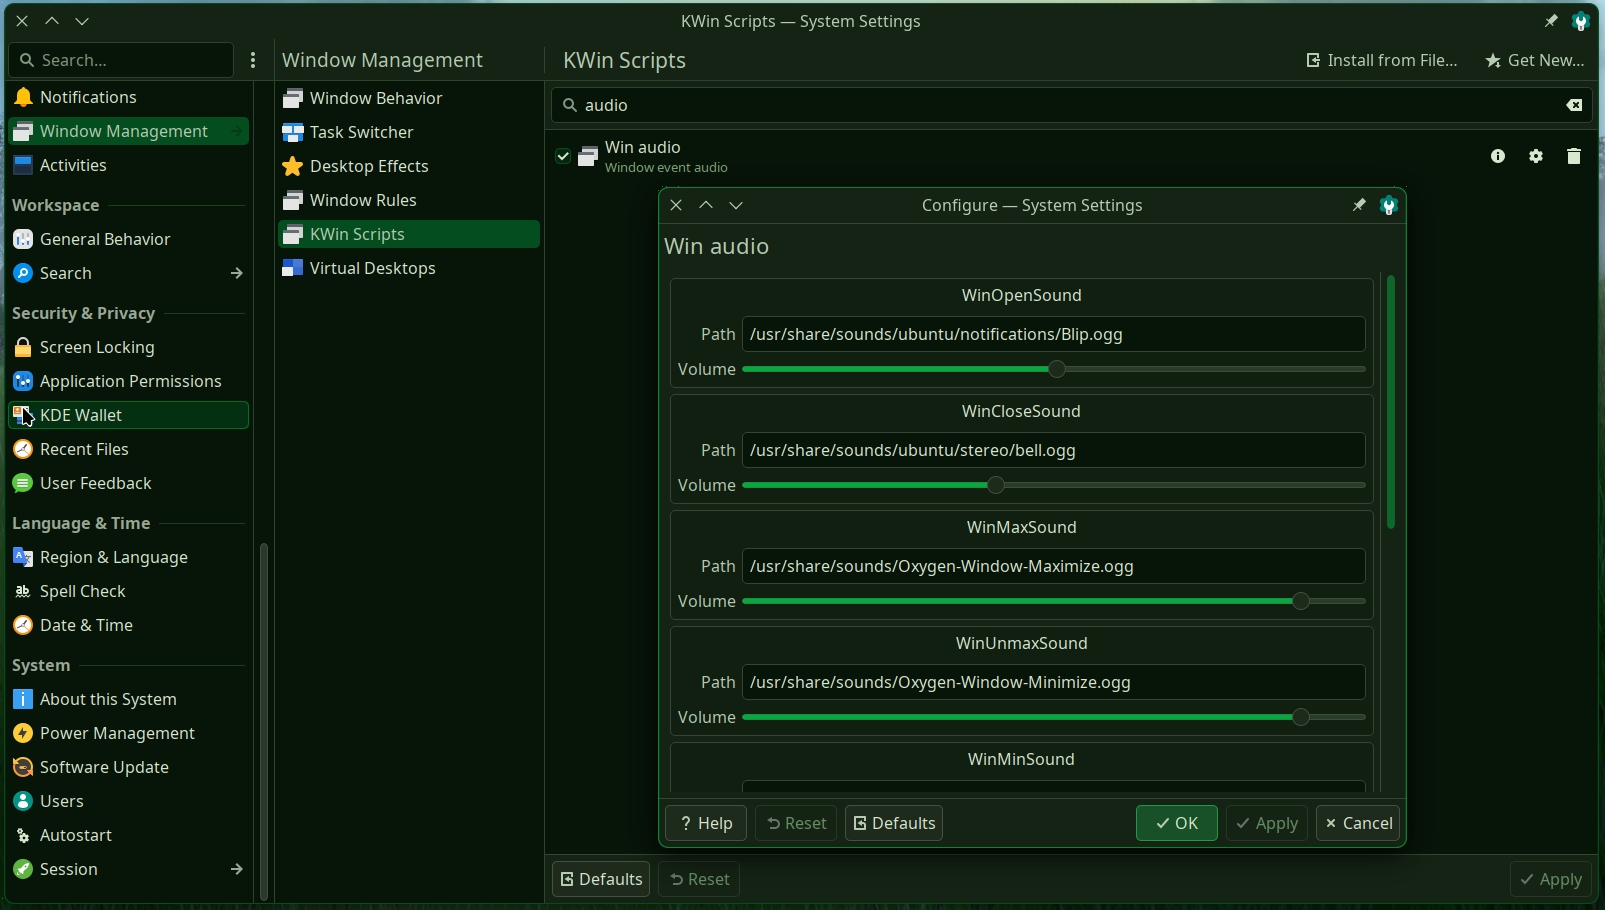This screenshot has width=1605, height=910.
Task: Click OK in Configure dialog
Action: click(x=1176, y=823)
